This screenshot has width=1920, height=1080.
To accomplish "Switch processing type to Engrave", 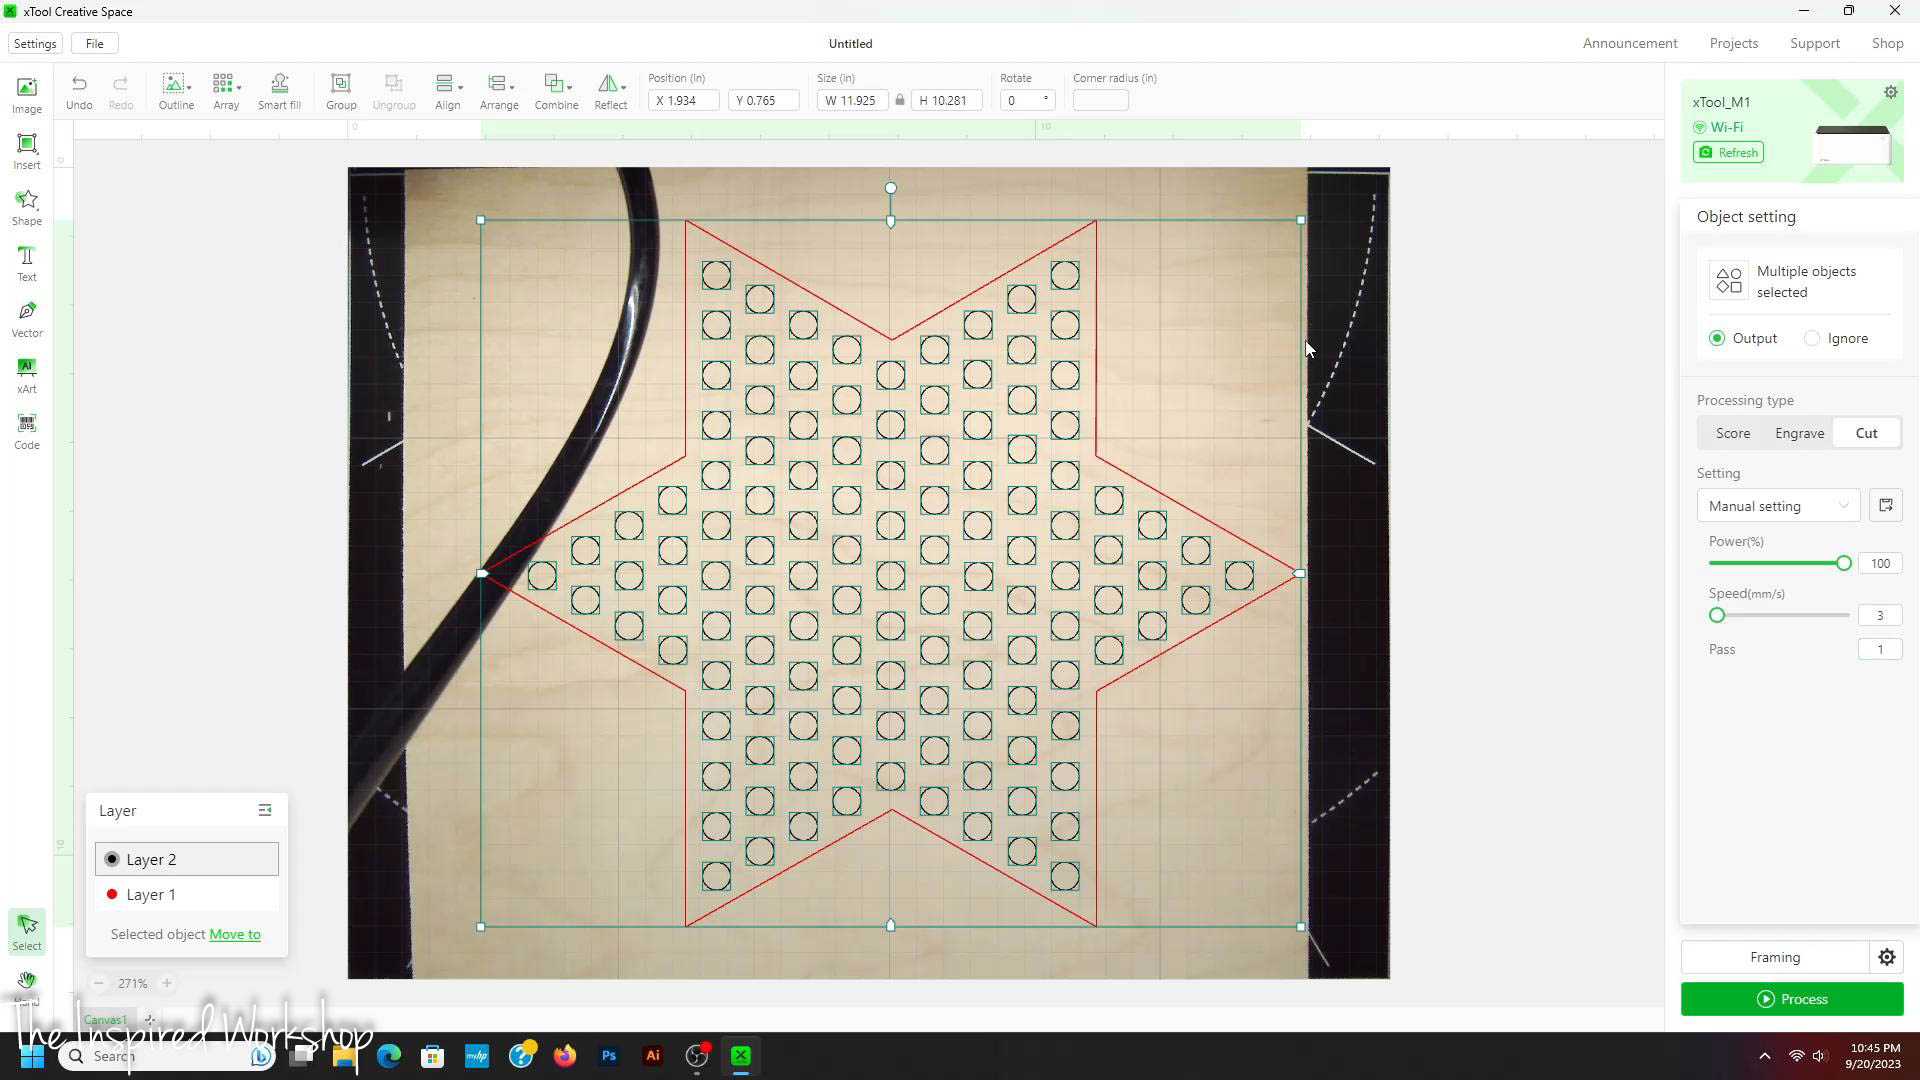I will (1799, 432).
